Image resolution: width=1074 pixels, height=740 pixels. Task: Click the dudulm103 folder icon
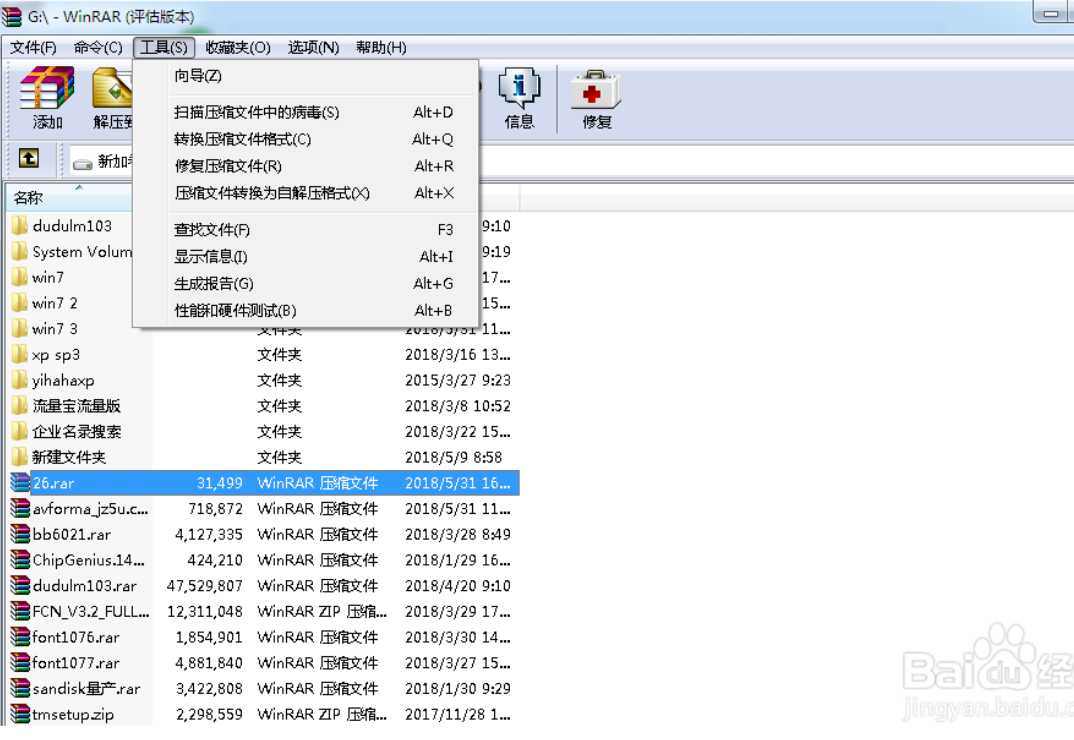pyautogui.click(x=20, y=225)
